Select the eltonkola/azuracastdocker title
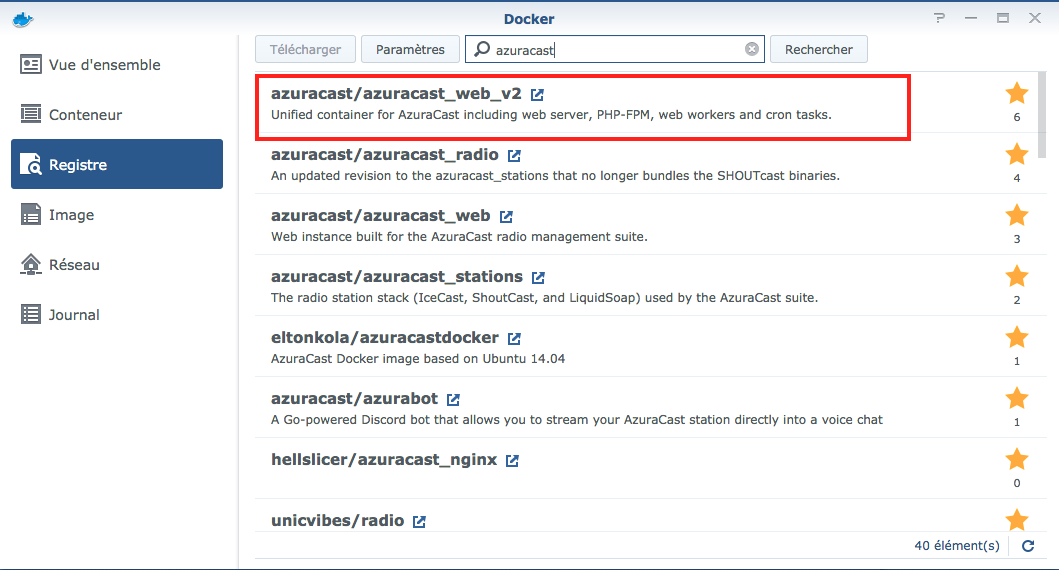Screen dimensions: 1059x570 [x=384, y=338]
